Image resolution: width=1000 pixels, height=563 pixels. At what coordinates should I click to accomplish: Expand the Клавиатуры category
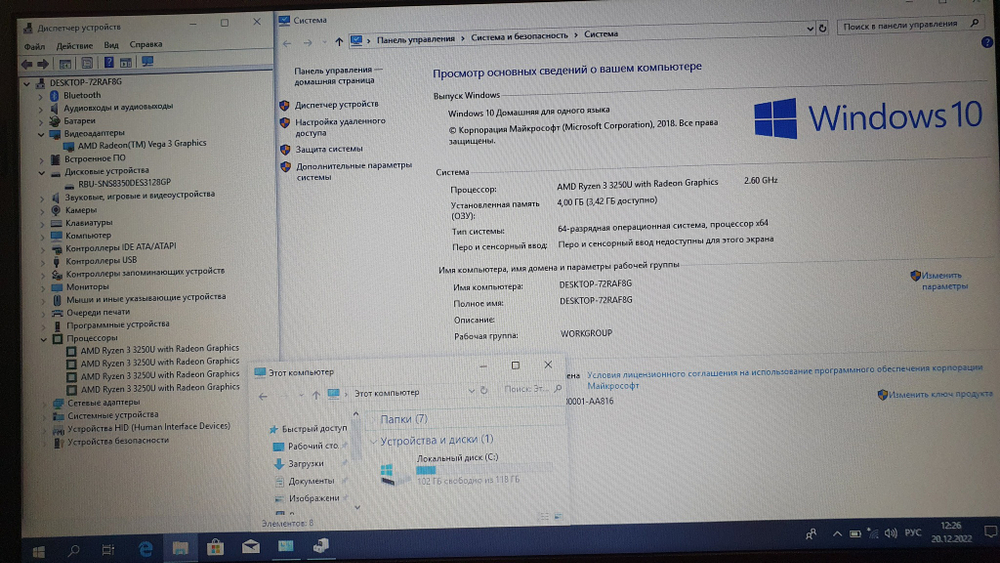click(x=42, y=224)
